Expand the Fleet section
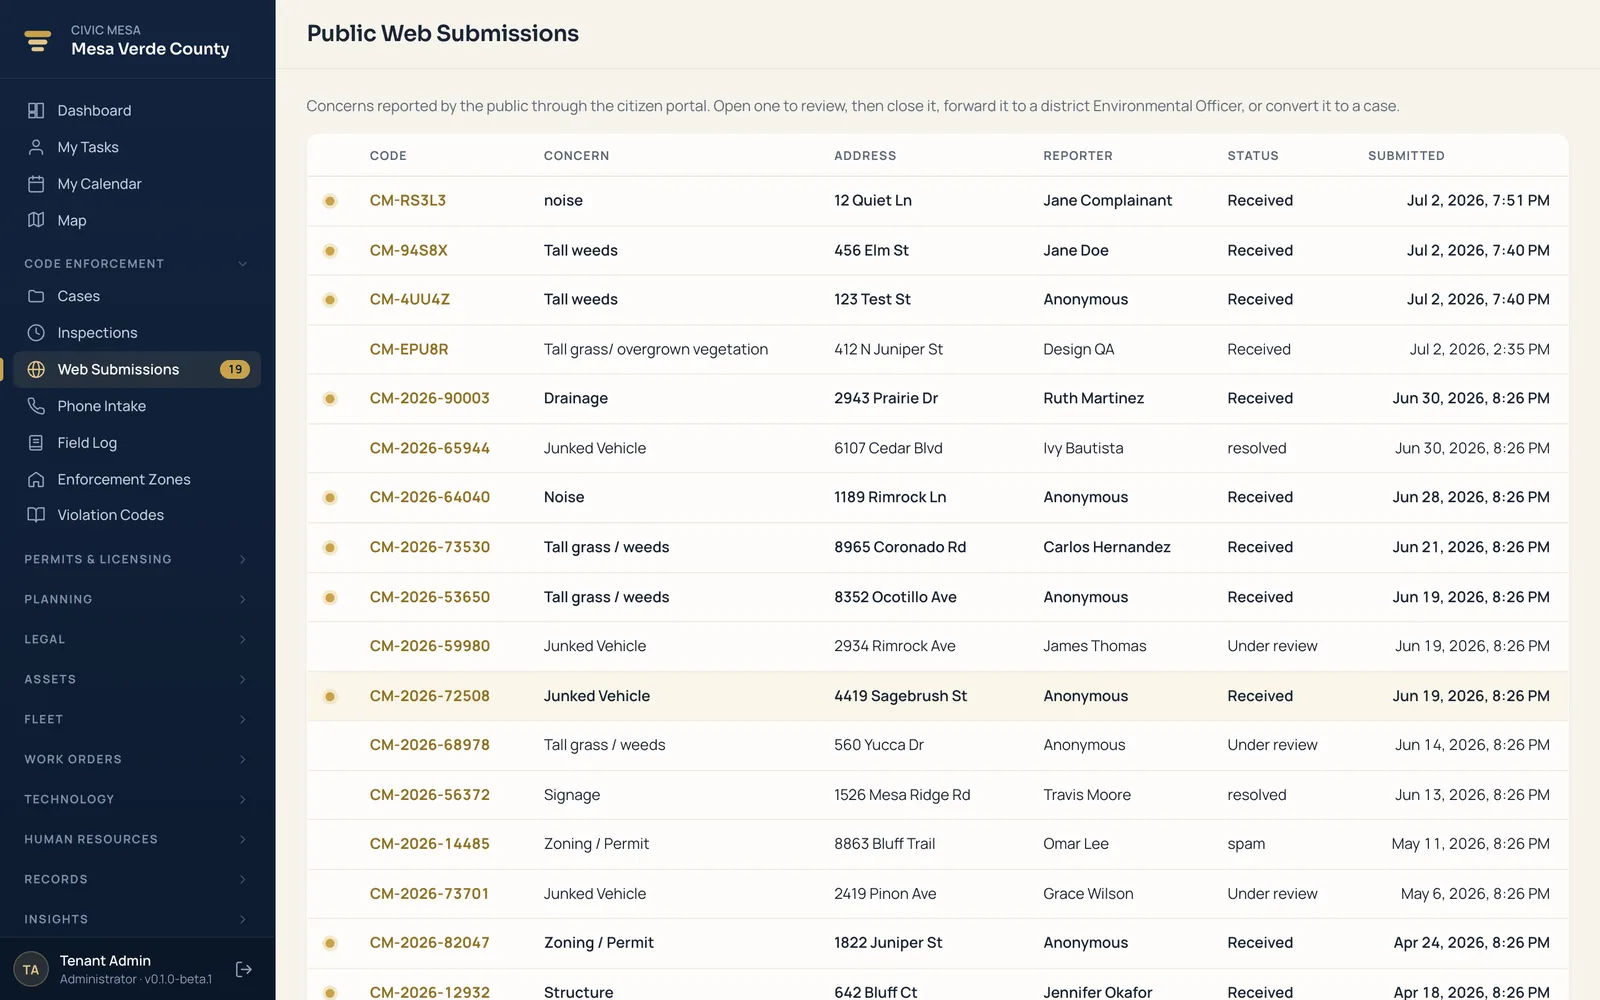Viewport: 1600px width, 1000px height. point(137,719)
